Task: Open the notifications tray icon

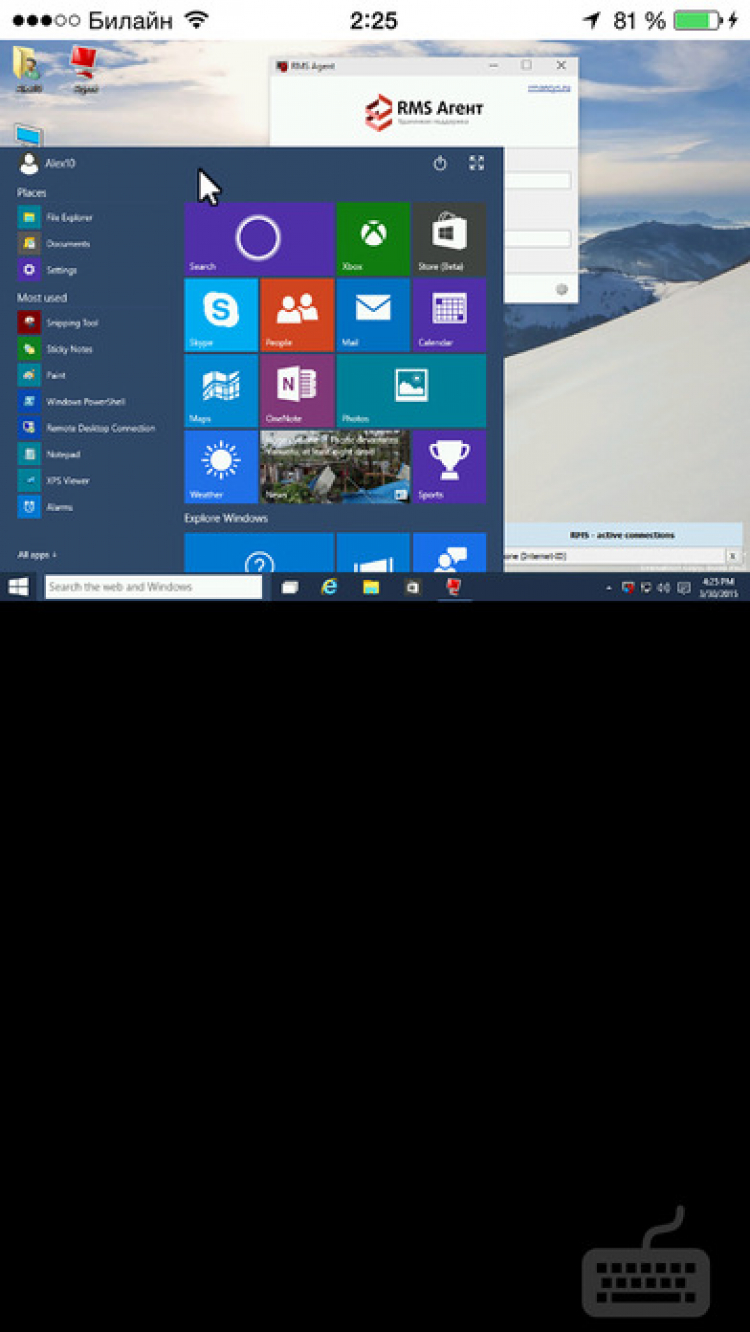Action: pos(683,588)
